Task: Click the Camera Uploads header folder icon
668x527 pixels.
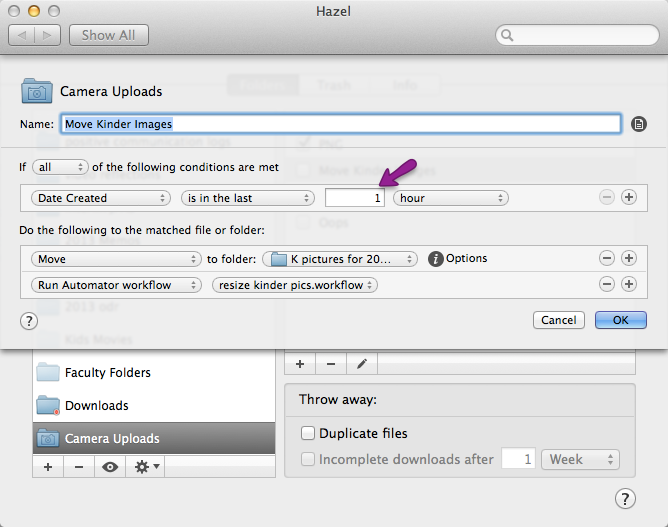Action: click(37, 91)
